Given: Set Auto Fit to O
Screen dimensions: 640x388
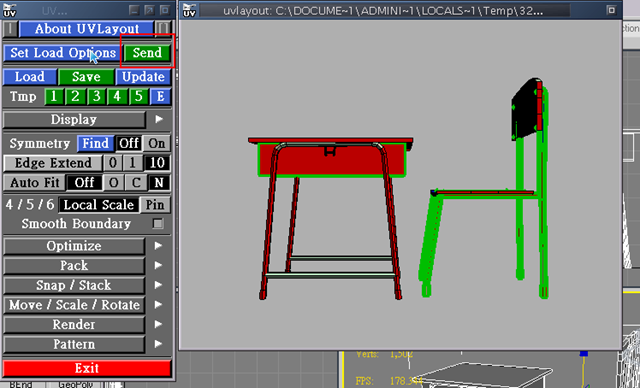Looking at the screenshot, I should pyautogui.click(x=113, y=182).
